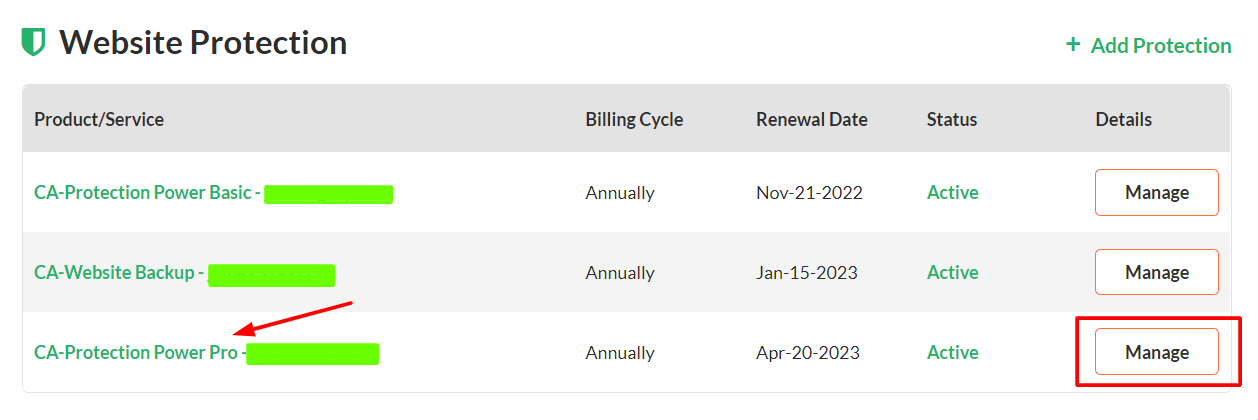1258x420 pixels.
Task: Select the CA-Protection Power Pro product link
Action: [x=136, y=352]
